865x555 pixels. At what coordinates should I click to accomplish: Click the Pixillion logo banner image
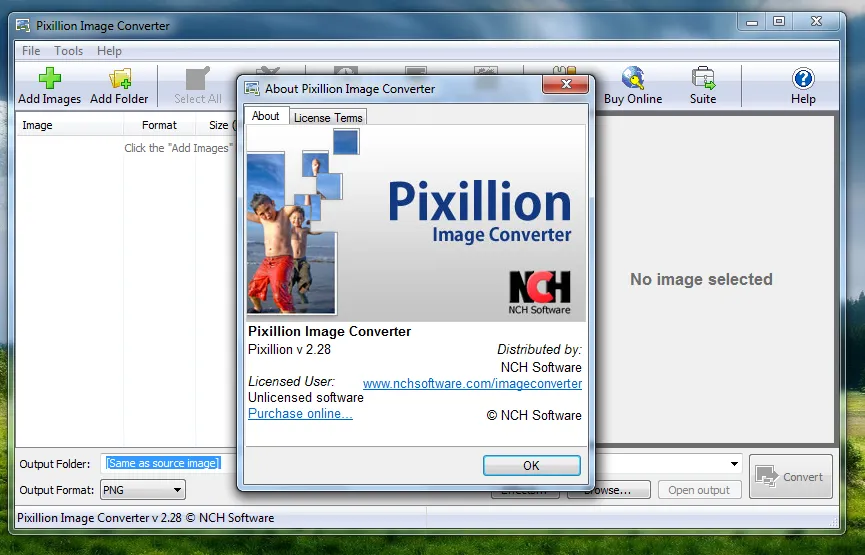tap(417, 223)
